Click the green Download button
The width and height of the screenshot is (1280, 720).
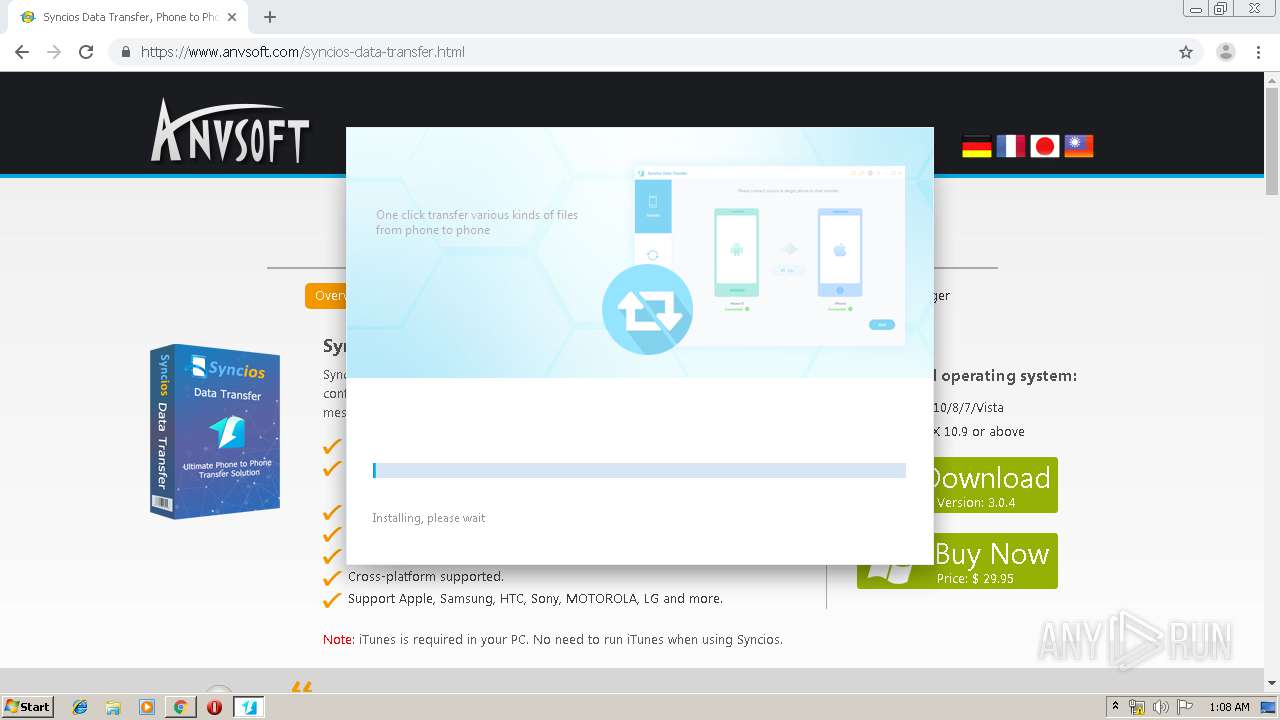click(x=995, y=485)
